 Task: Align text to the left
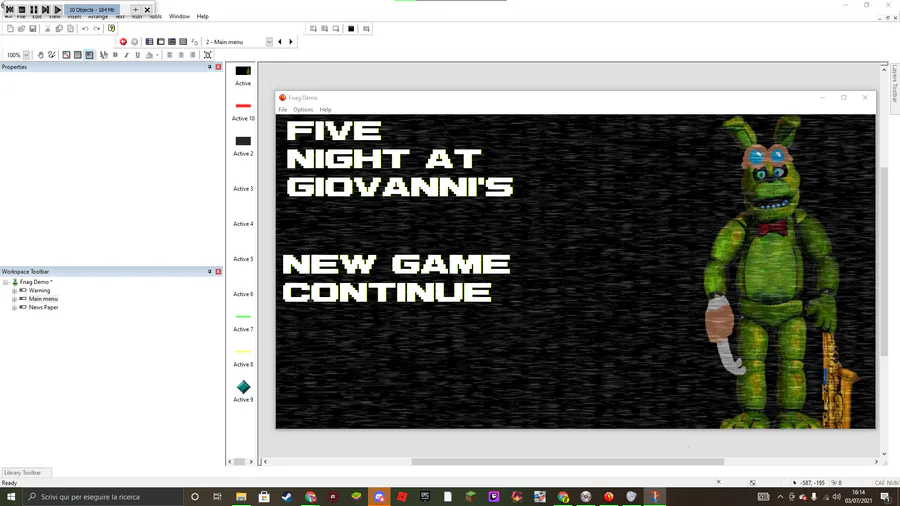(x=169, y=55)
